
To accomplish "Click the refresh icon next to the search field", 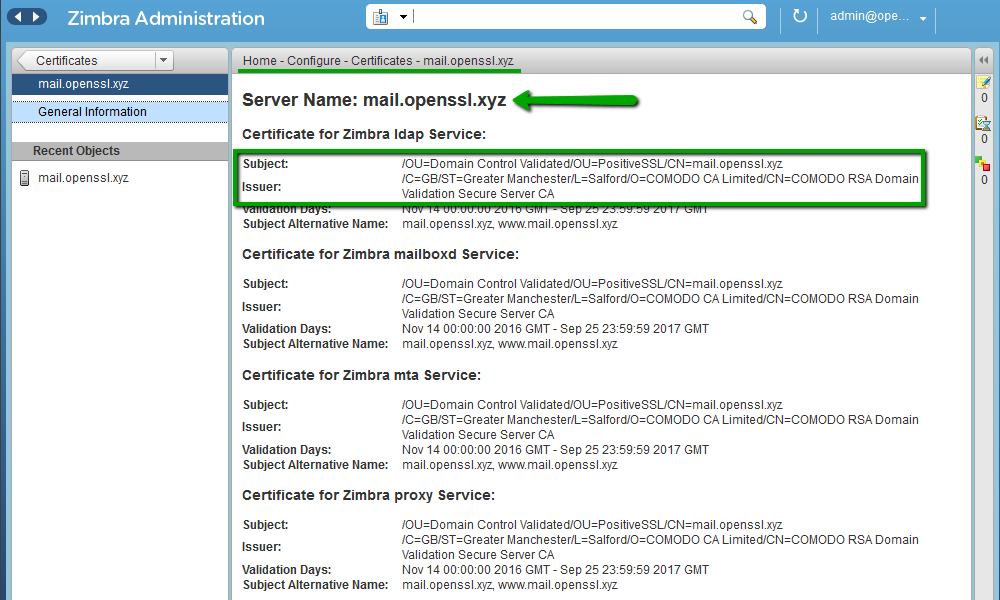I will click(x=802, y=17).
